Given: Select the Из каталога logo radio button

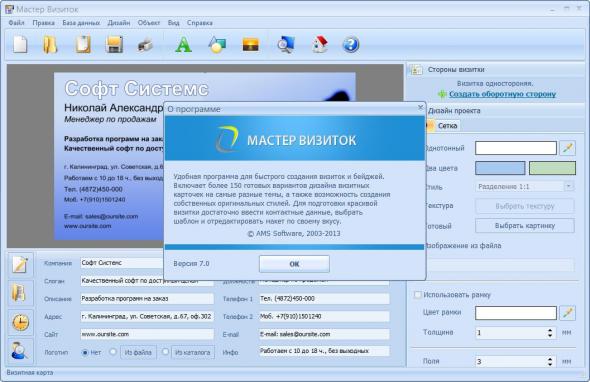Looking at the screenshot, I should pyautogui.click(x=165, y=352).
